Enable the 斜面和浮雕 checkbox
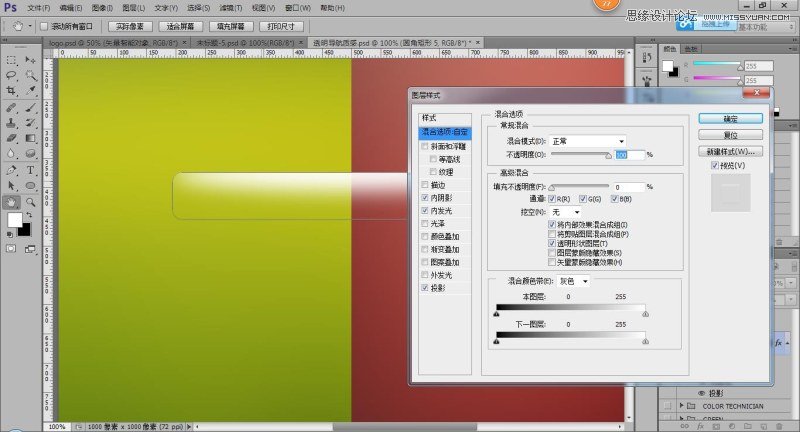 coord(425,146)
